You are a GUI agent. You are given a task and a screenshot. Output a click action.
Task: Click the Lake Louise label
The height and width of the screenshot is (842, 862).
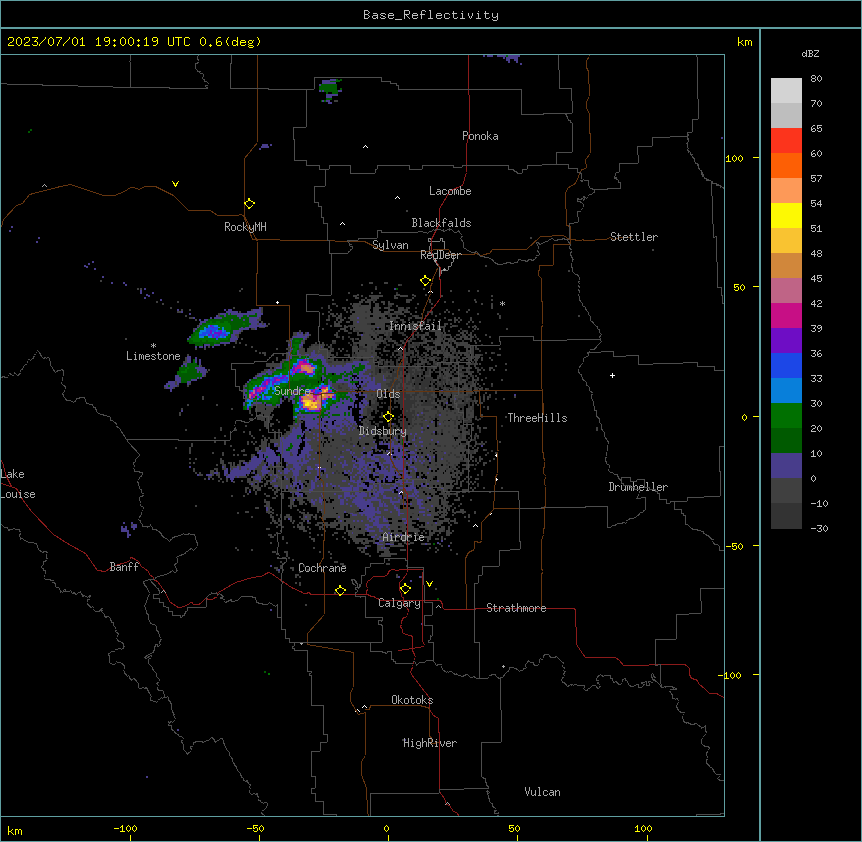[18, 484]
